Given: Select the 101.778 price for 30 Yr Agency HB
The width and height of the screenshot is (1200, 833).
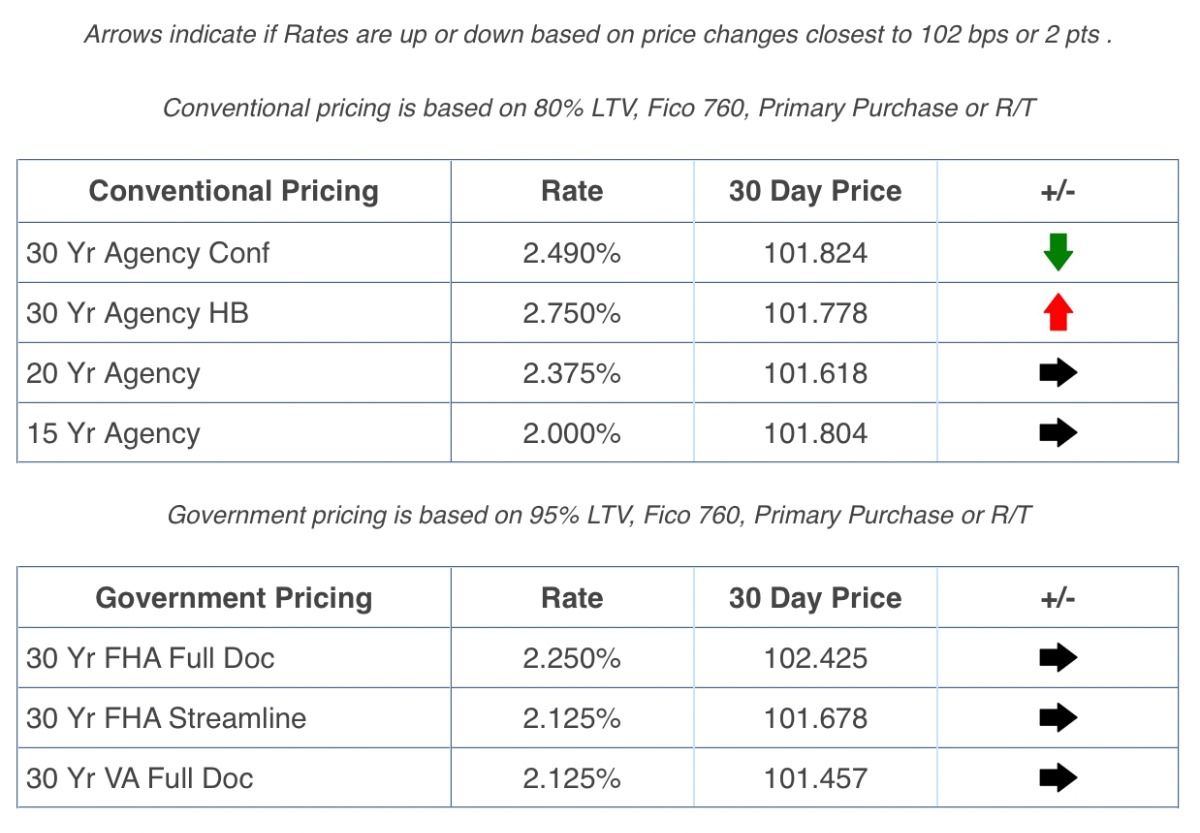Looking at the screenshot, I should (x=815, y=313).
